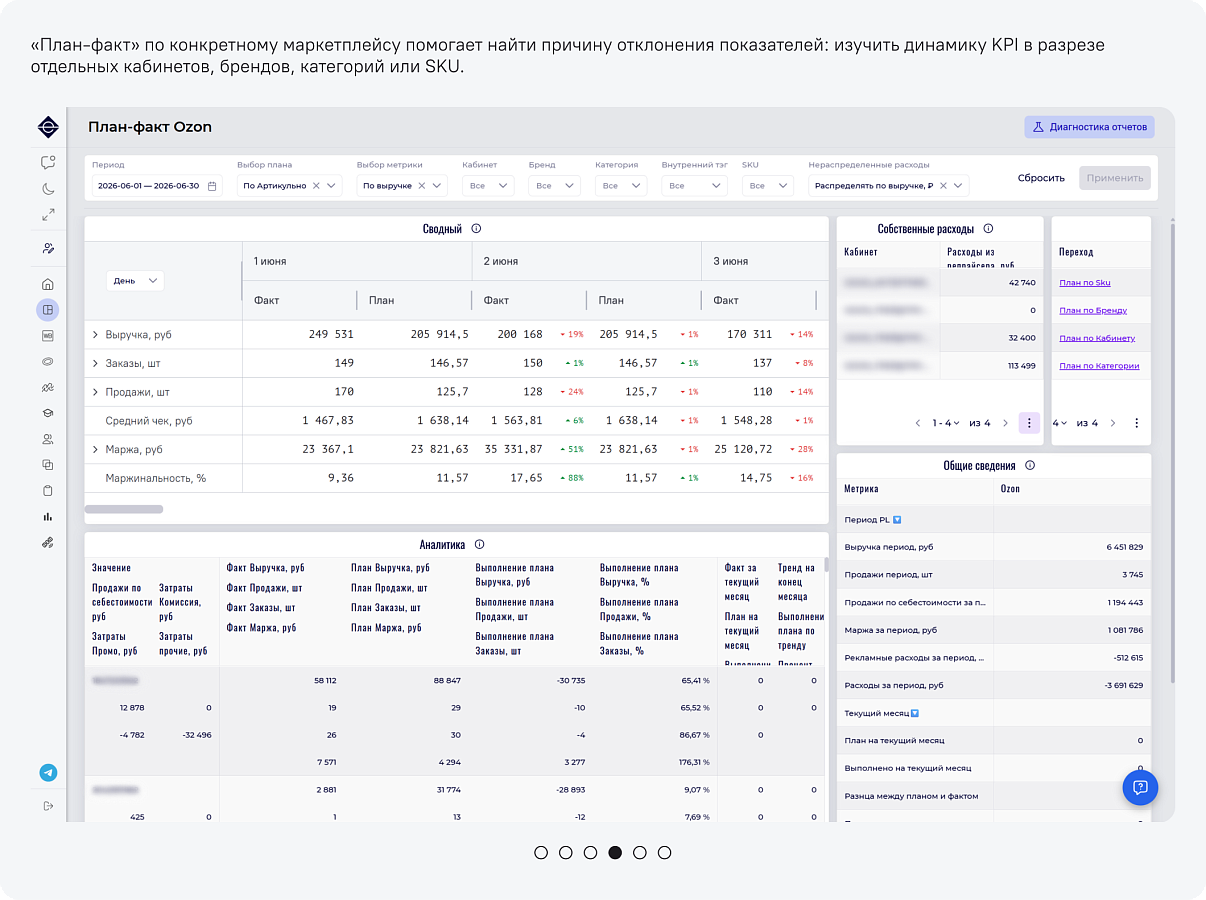Open the День granularity dropdown
The image size is (1206, 900).
135,281
